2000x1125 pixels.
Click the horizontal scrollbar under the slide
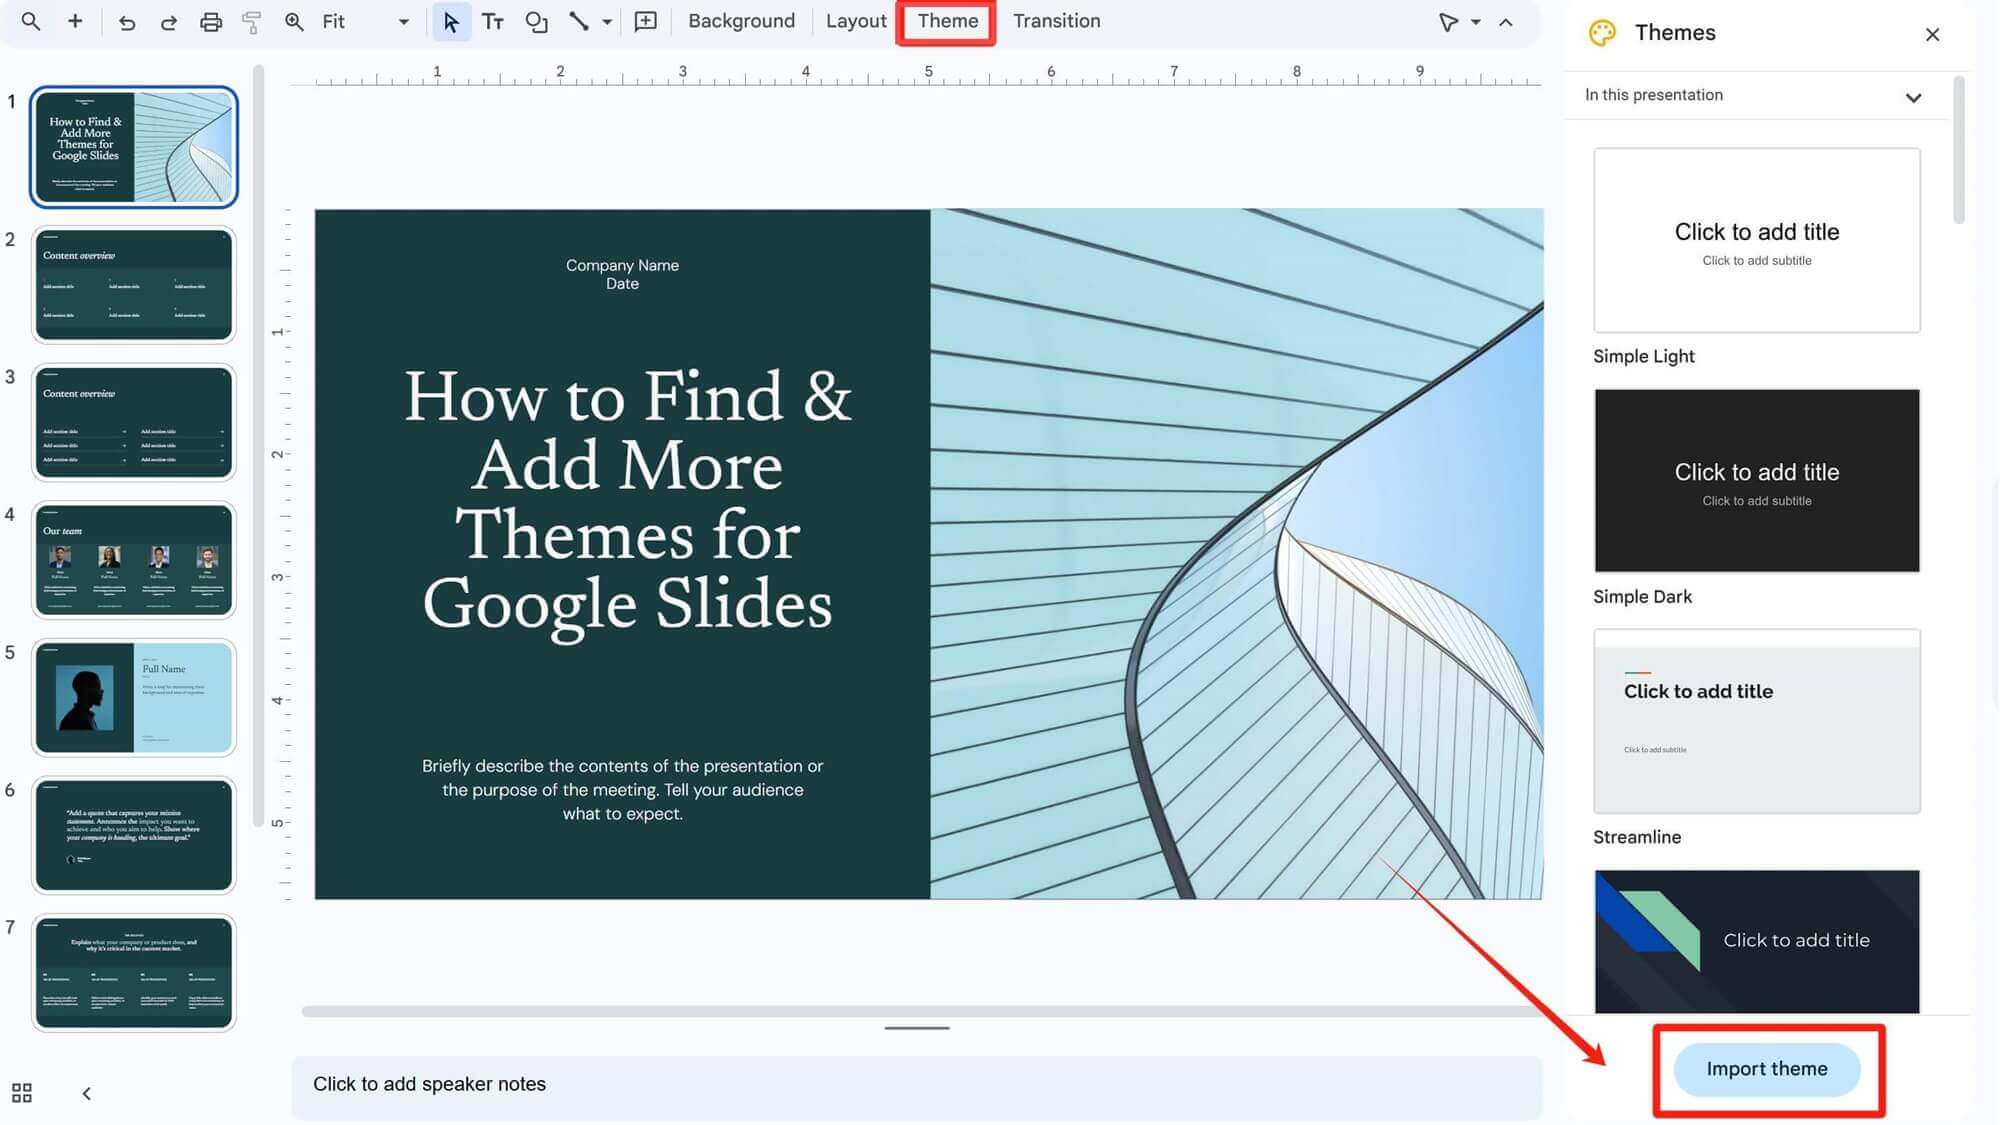920,1011
